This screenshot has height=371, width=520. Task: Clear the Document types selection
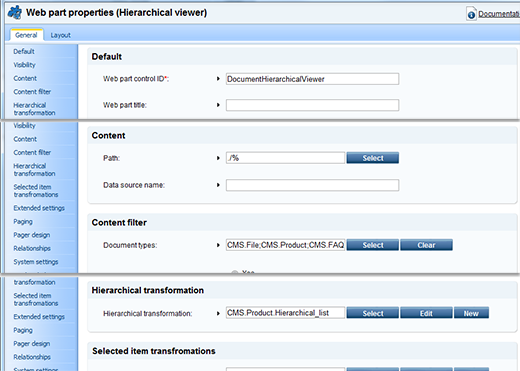426,245
